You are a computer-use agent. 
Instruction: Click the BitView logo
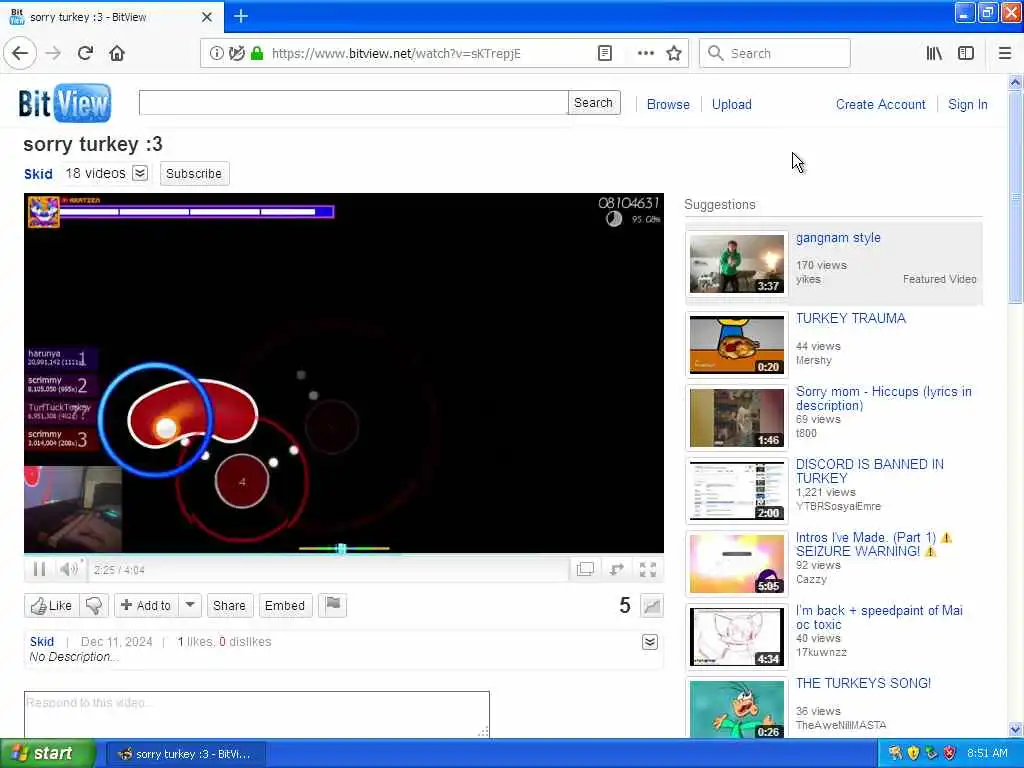[x=65, y=103]
